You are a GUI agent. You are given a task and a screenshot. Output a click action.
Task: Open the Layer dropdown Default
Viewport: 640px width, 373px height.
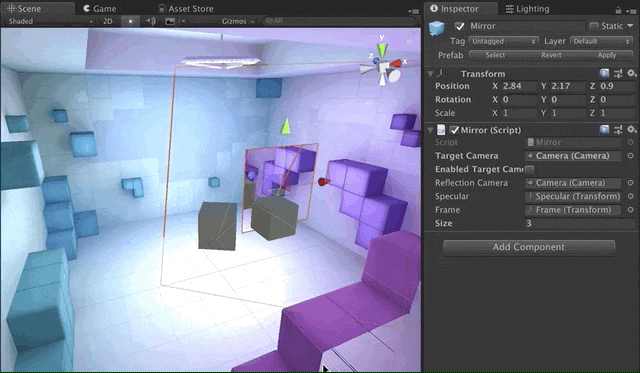point(602,41)
